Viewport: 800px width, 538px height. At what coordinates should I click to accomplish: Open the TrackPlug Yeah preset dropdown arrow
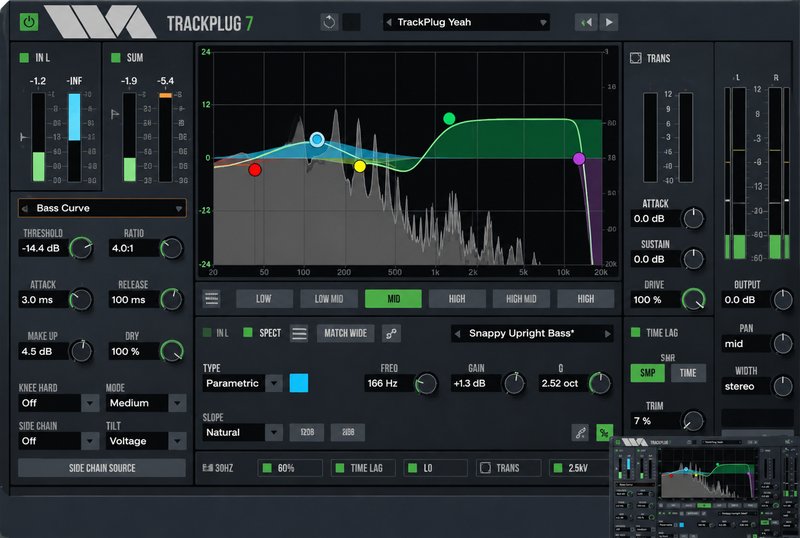543,22
